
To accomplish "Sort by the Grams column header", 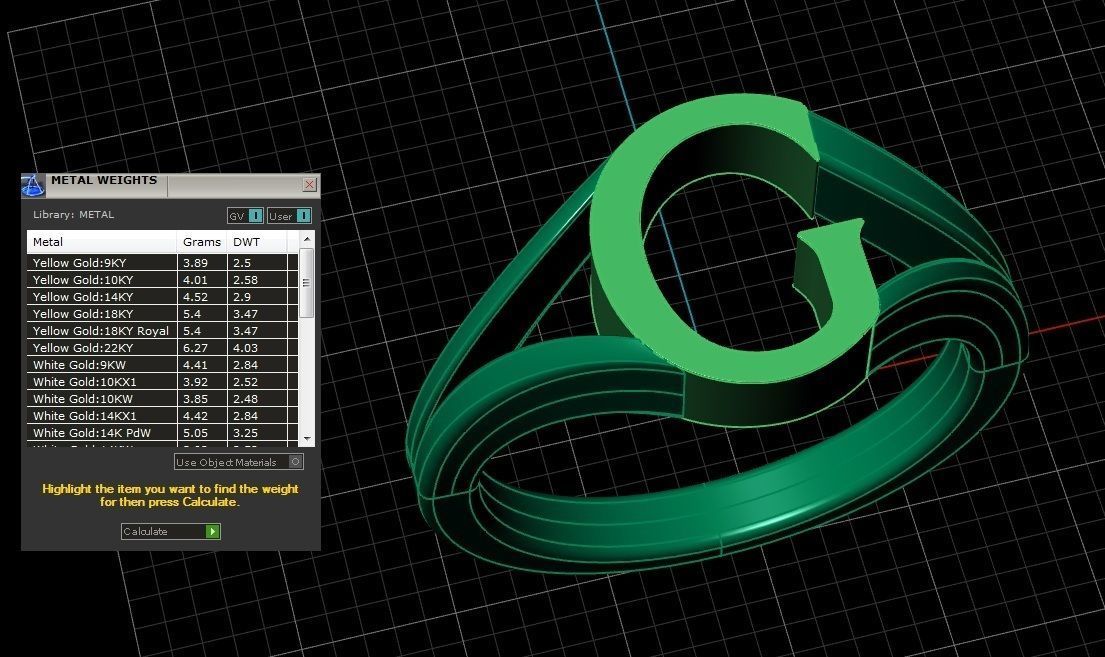I will coord(202,242).
